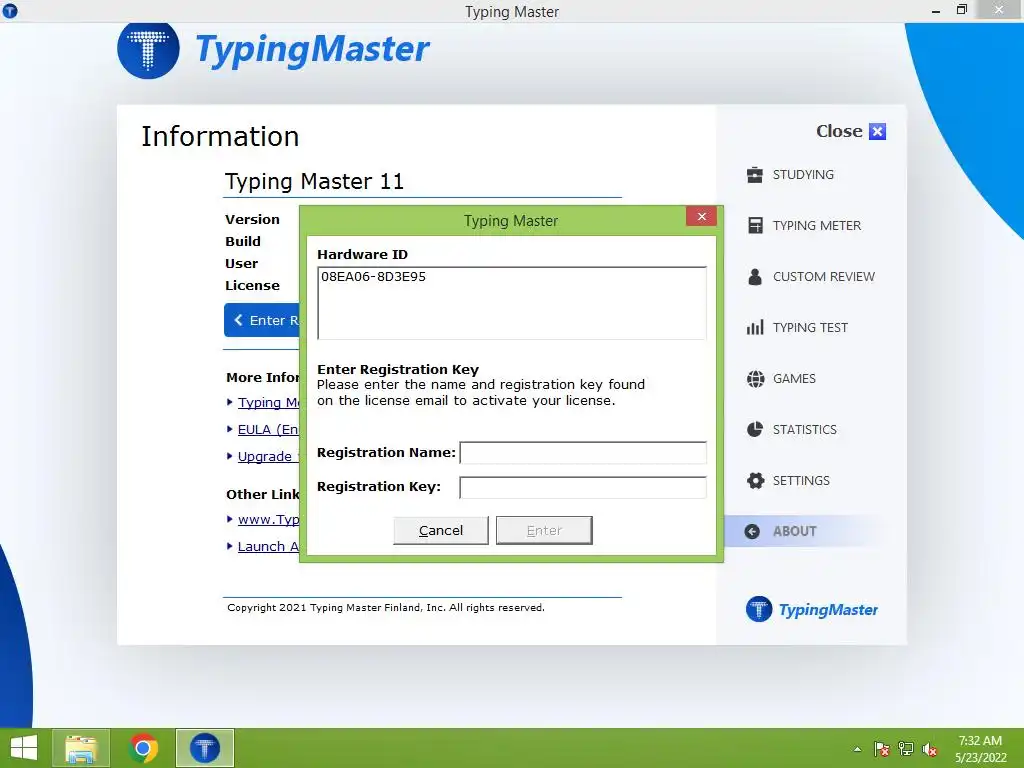Focus the Registration Name field
1024x768 pixels.
(583, 453)
